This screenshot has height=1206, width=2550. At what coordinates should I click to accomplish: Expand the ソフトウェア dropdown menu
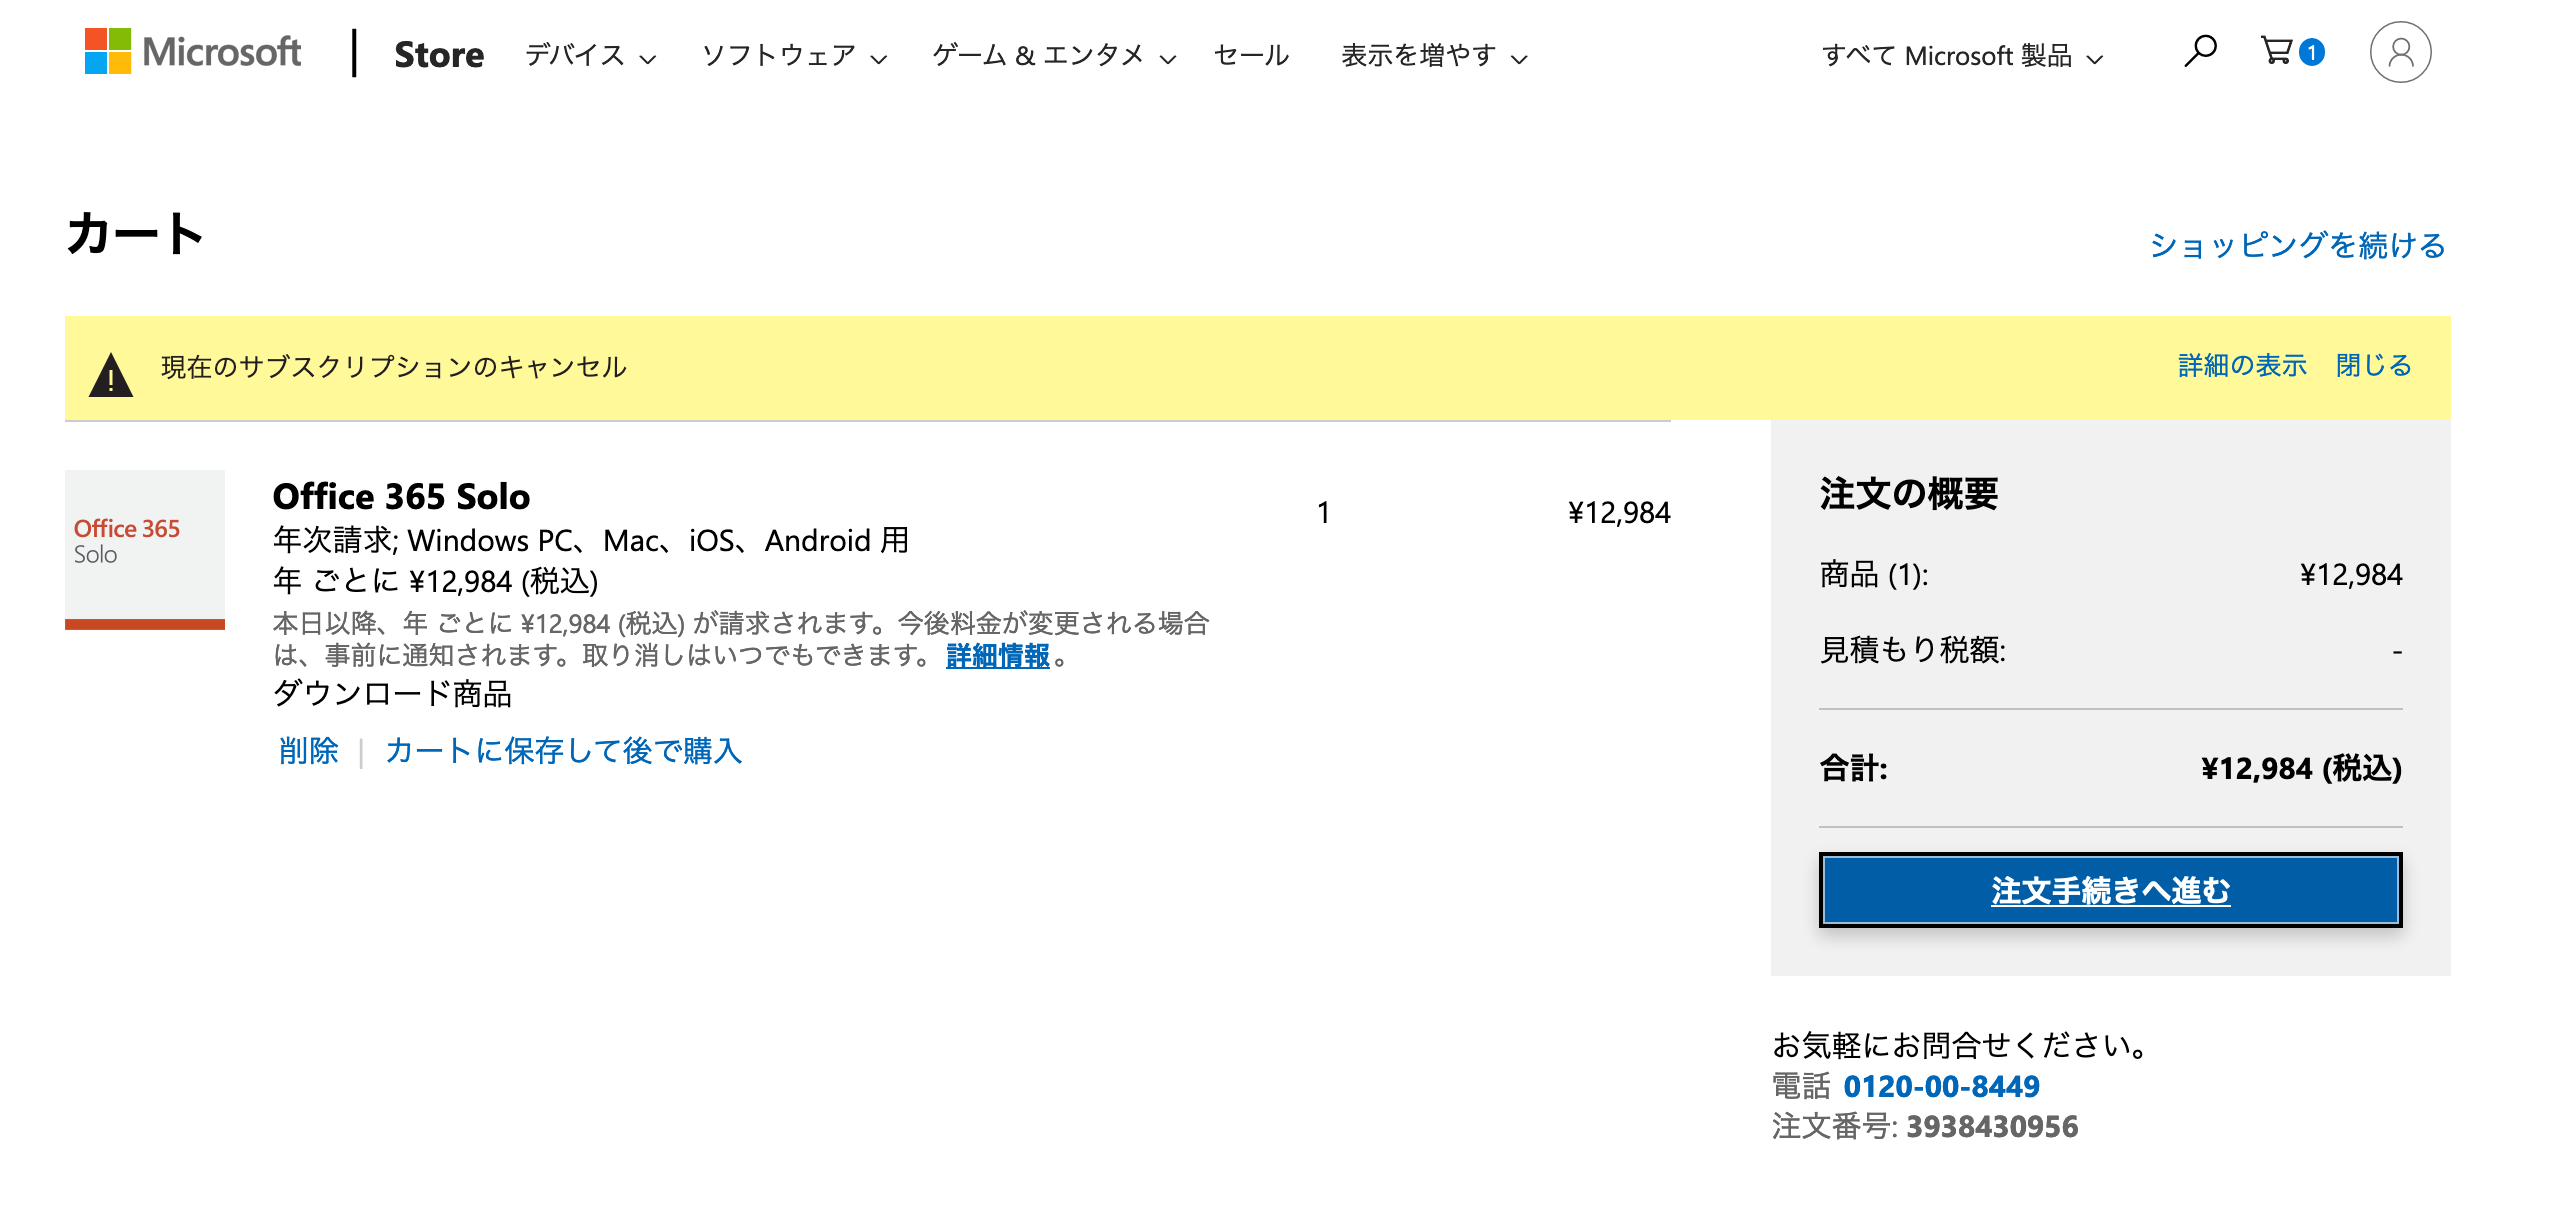point(794,56)
